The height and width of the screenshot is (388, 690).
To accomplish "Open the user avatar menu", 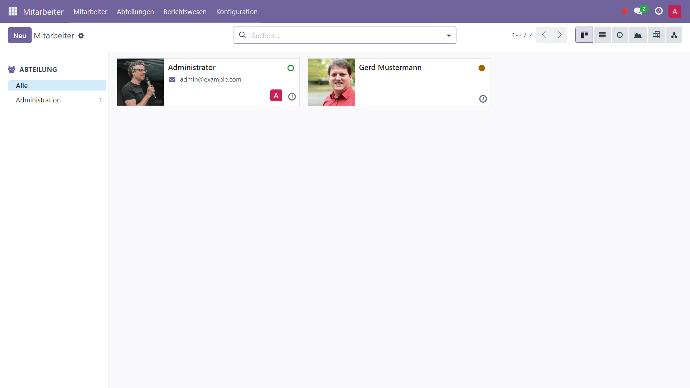I will coord(675,11).
